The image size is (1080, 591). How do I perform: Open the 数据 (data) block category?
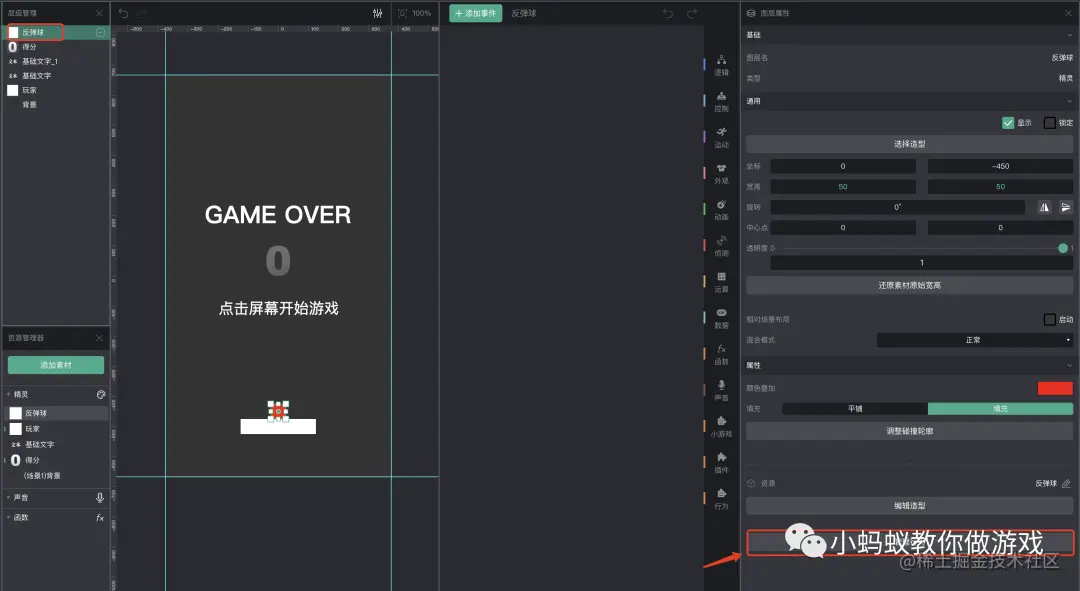pos(721,318)
